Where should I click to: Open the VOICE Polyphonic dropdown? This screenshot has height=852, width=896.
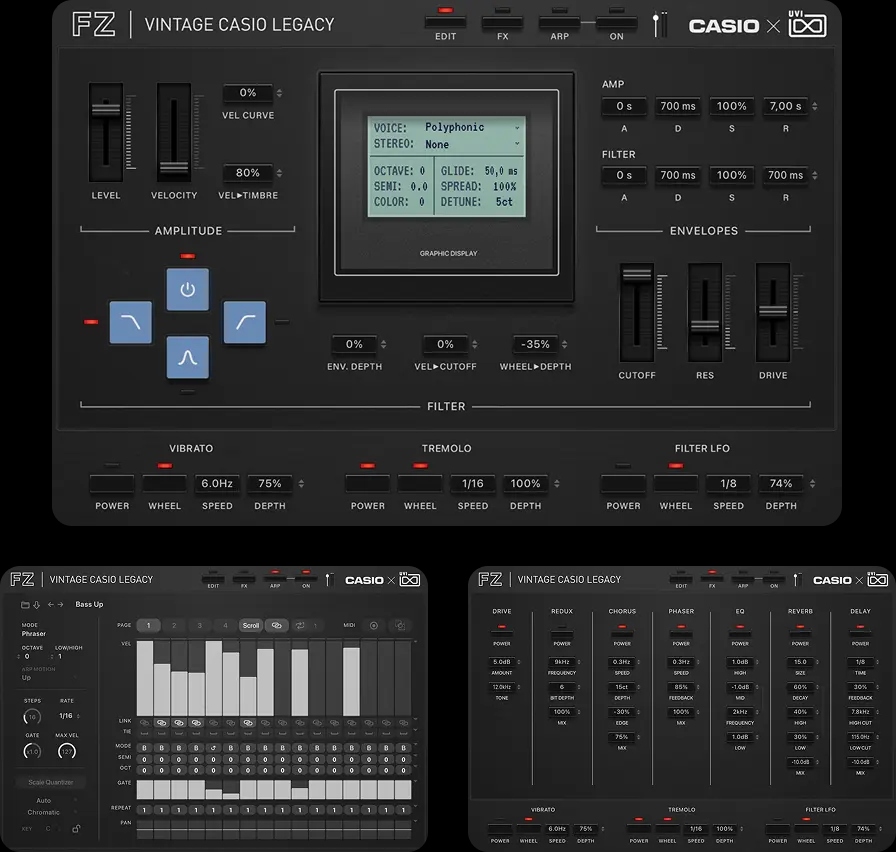(472, 128)
